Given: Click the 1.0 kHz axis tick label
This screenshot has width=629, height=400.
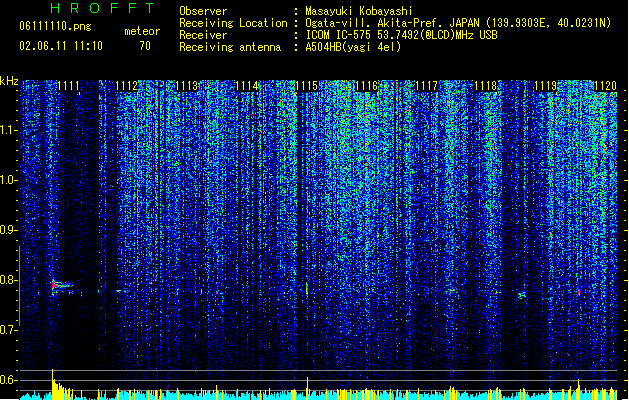Looking at the screenshot, I should click(8, 180).
